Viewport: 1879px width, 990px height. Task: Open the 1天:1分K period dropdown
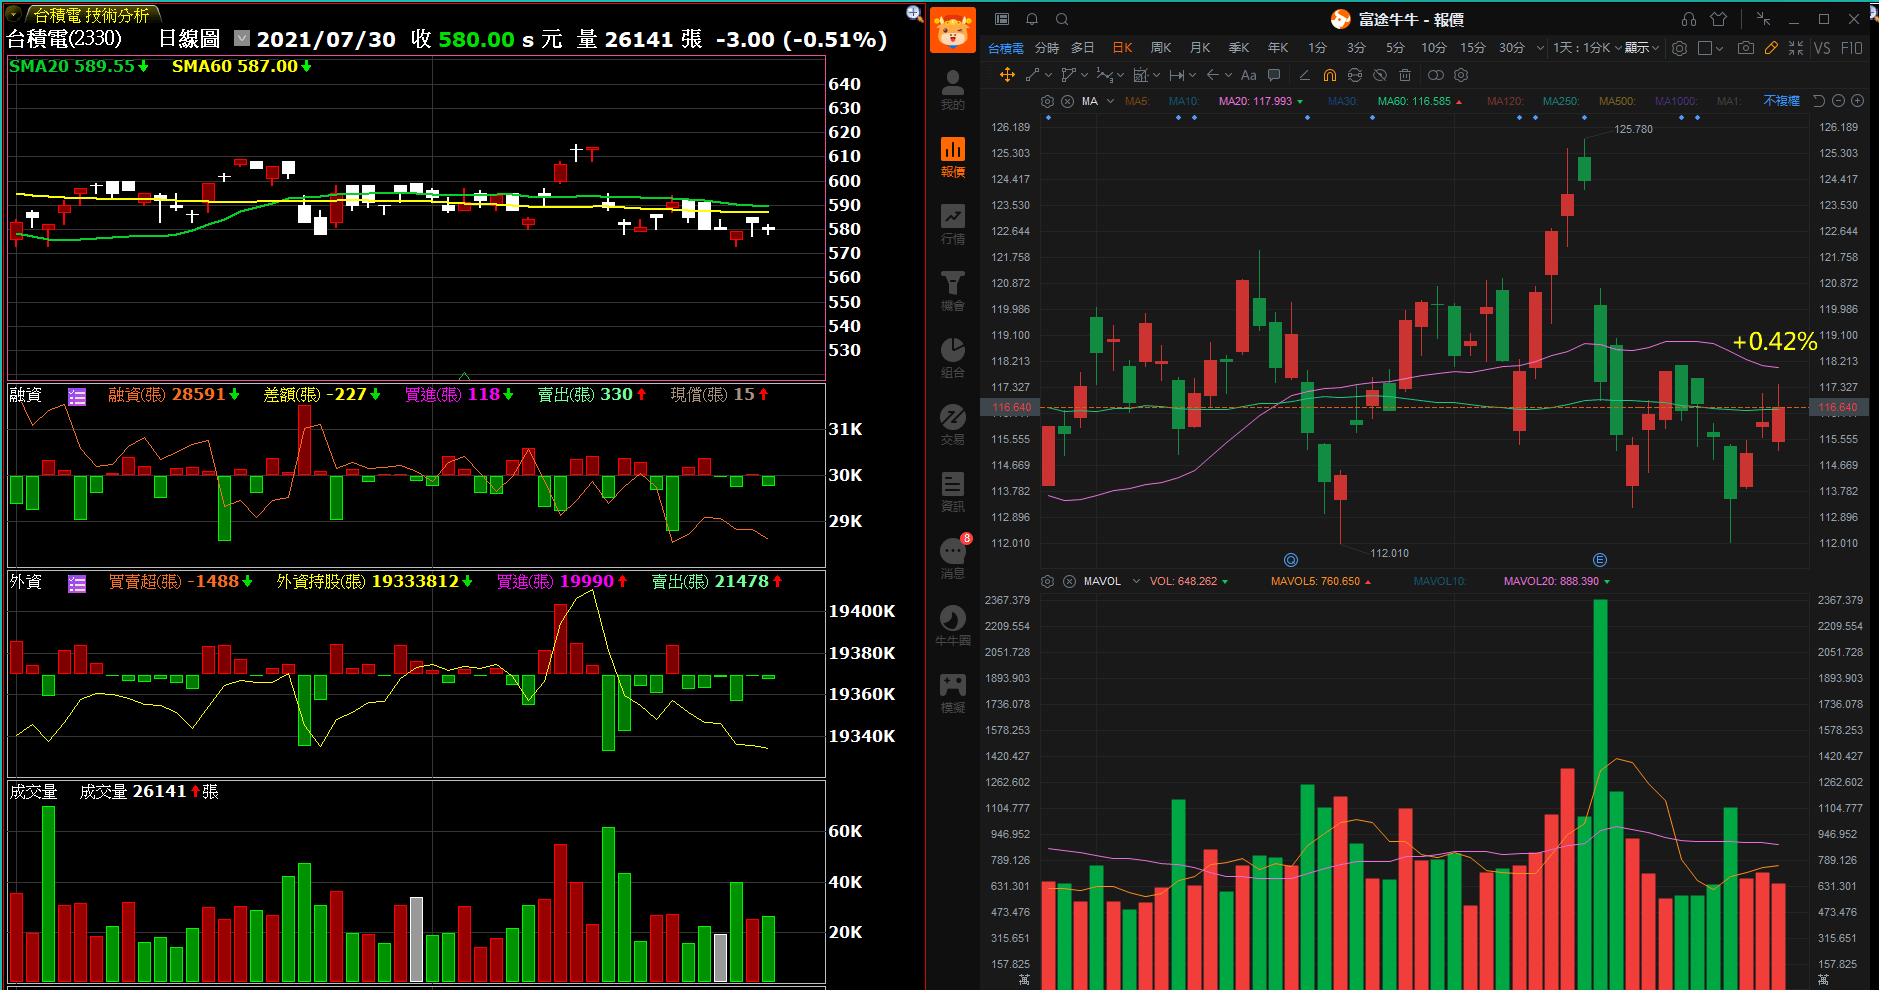coord(1586,48)
